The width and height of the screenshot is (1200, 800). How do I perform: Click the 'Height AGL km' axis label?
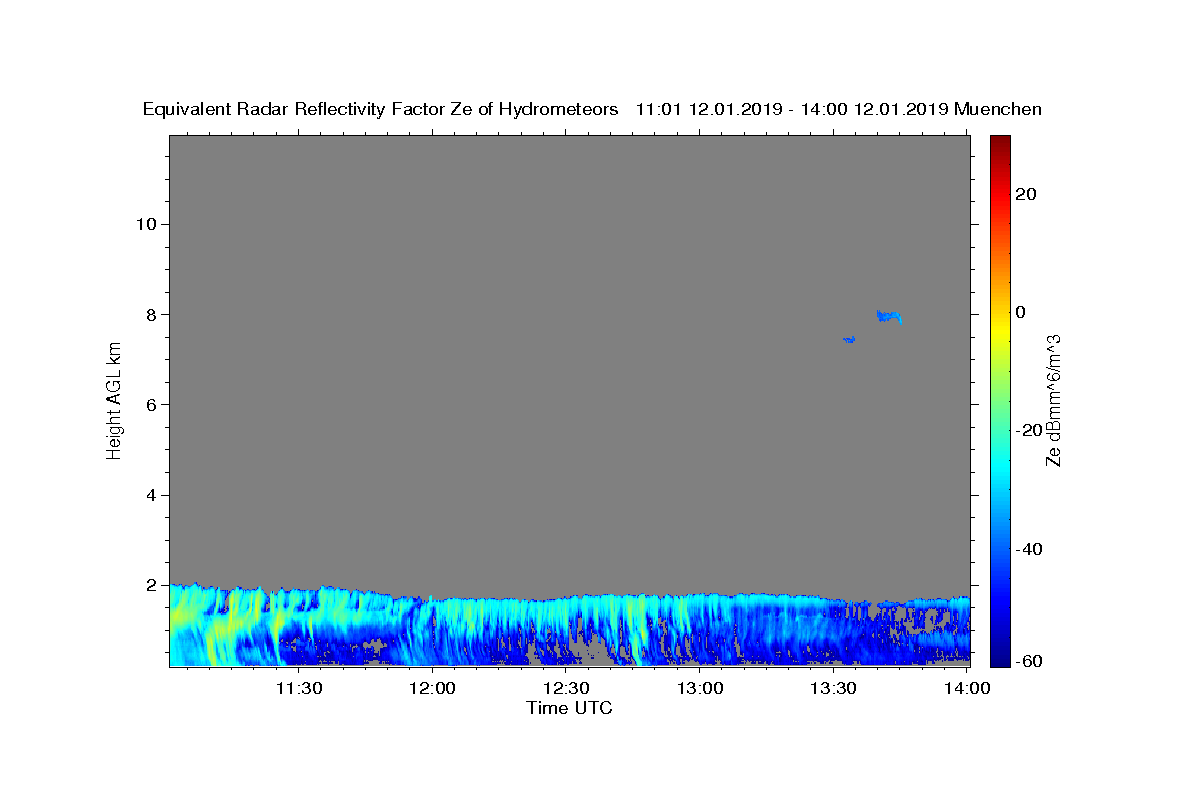pyautogui.click(x=114, y=400)
